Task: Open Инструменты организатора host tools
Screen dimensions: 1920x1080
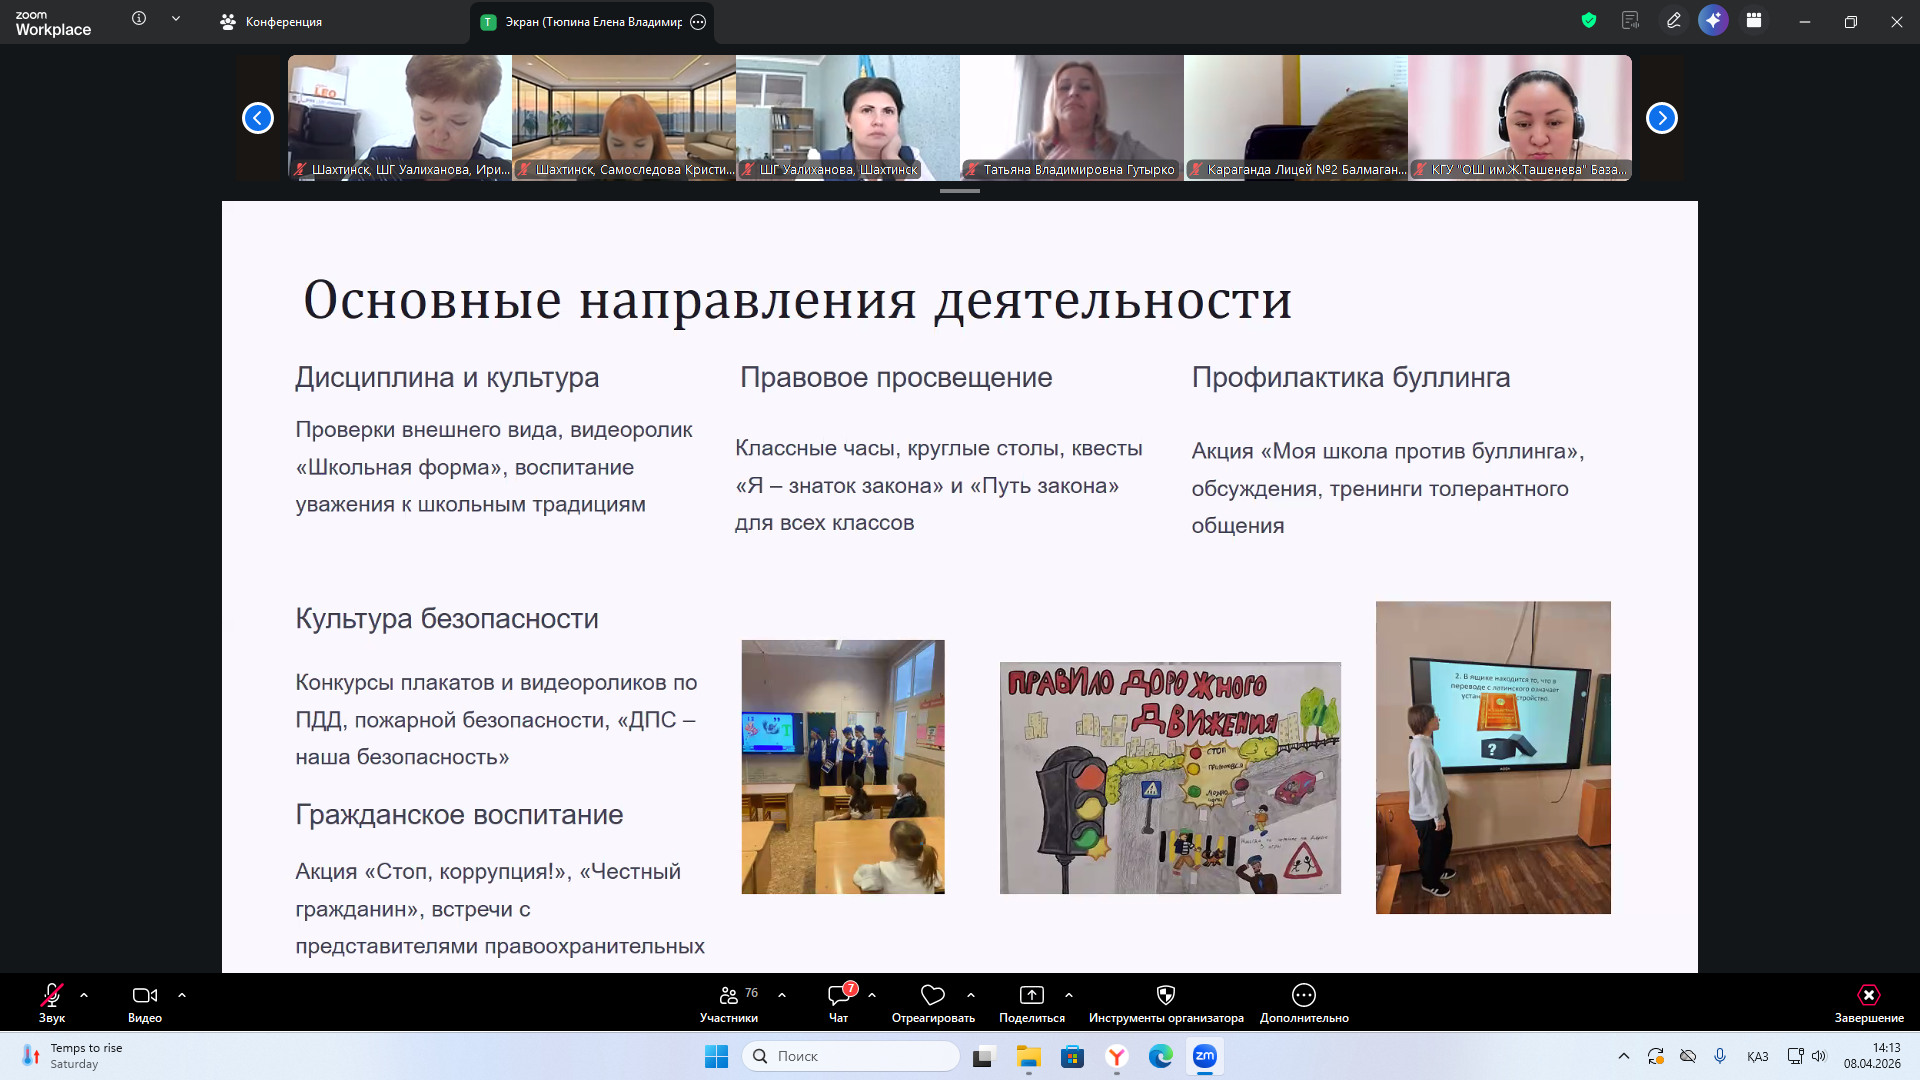Action: [x=1165, y=1003]
